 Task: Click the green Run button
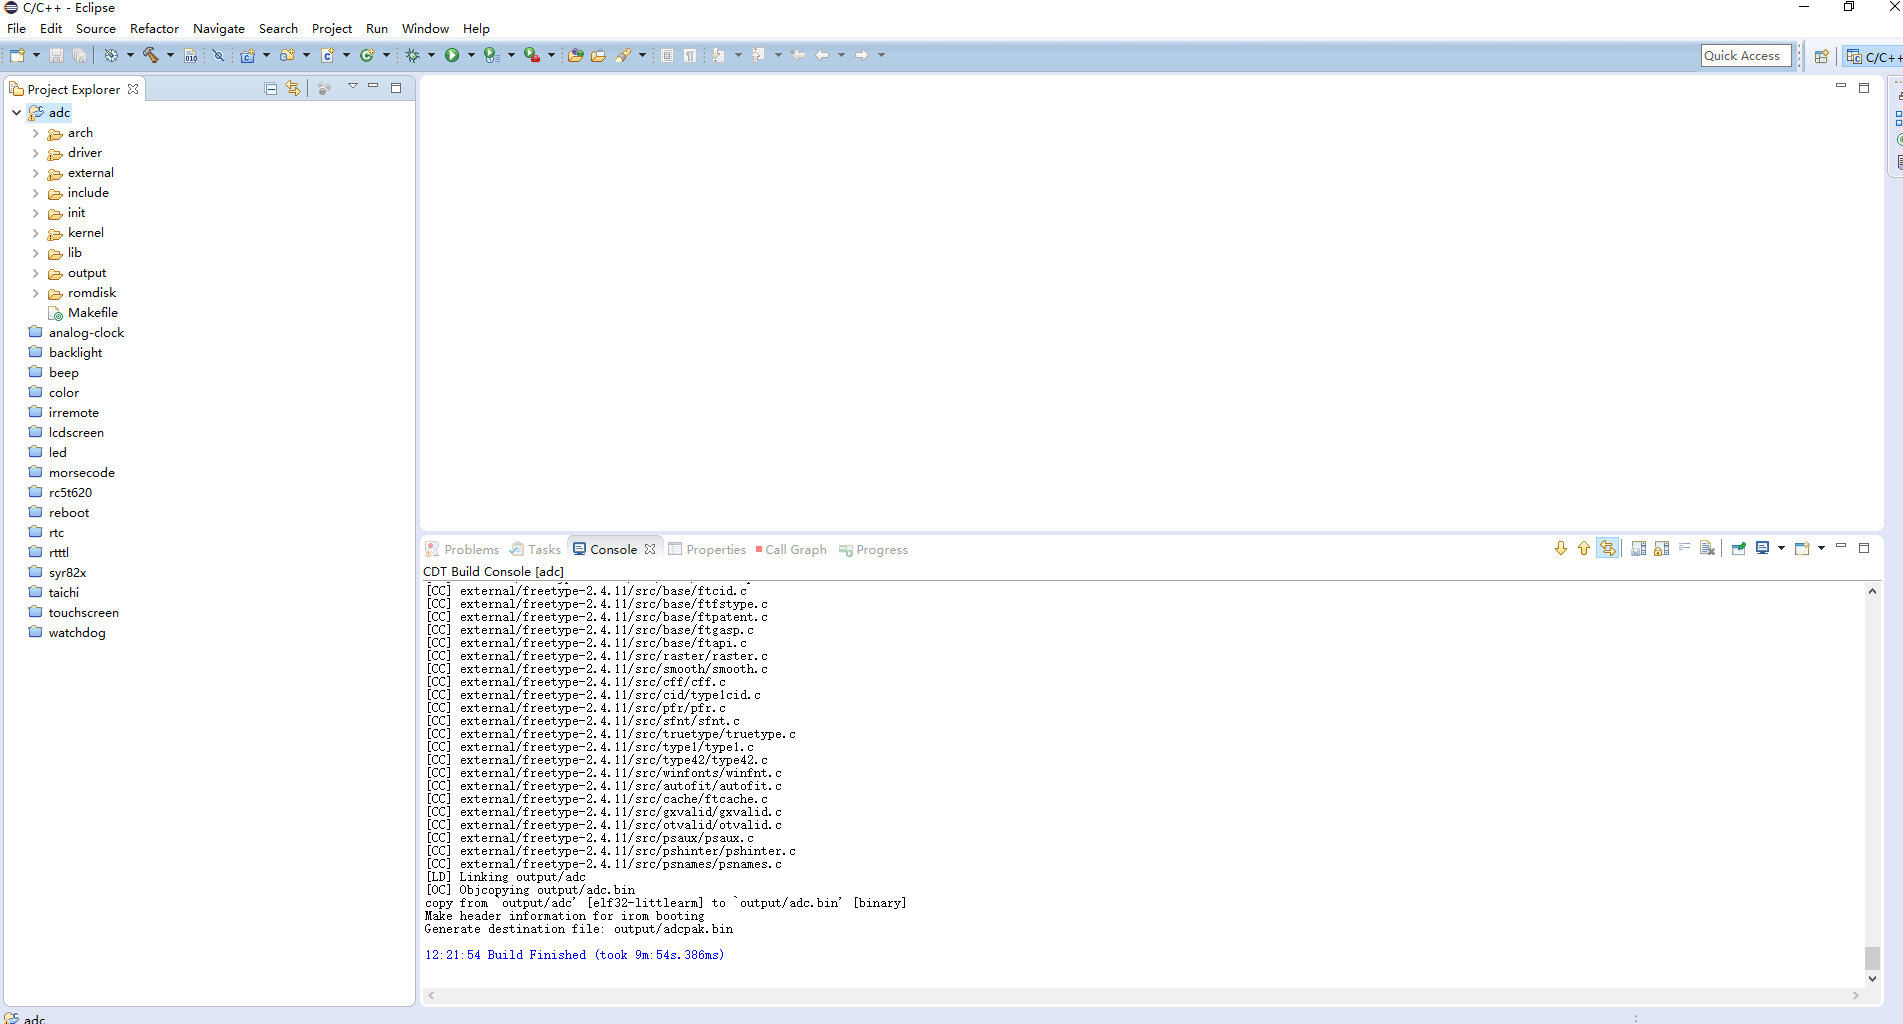(452, 55)
